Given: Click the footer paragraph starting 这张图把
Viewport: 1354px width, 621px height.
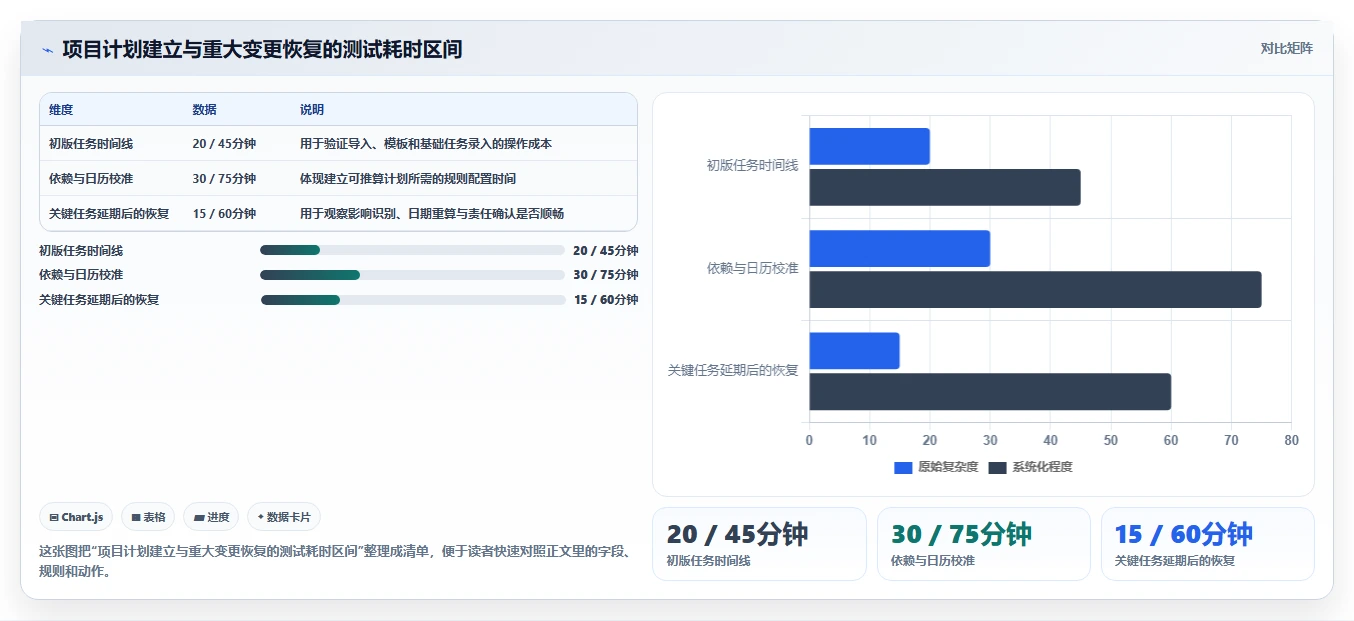Looking at the screenshot, I should point(335,562).
